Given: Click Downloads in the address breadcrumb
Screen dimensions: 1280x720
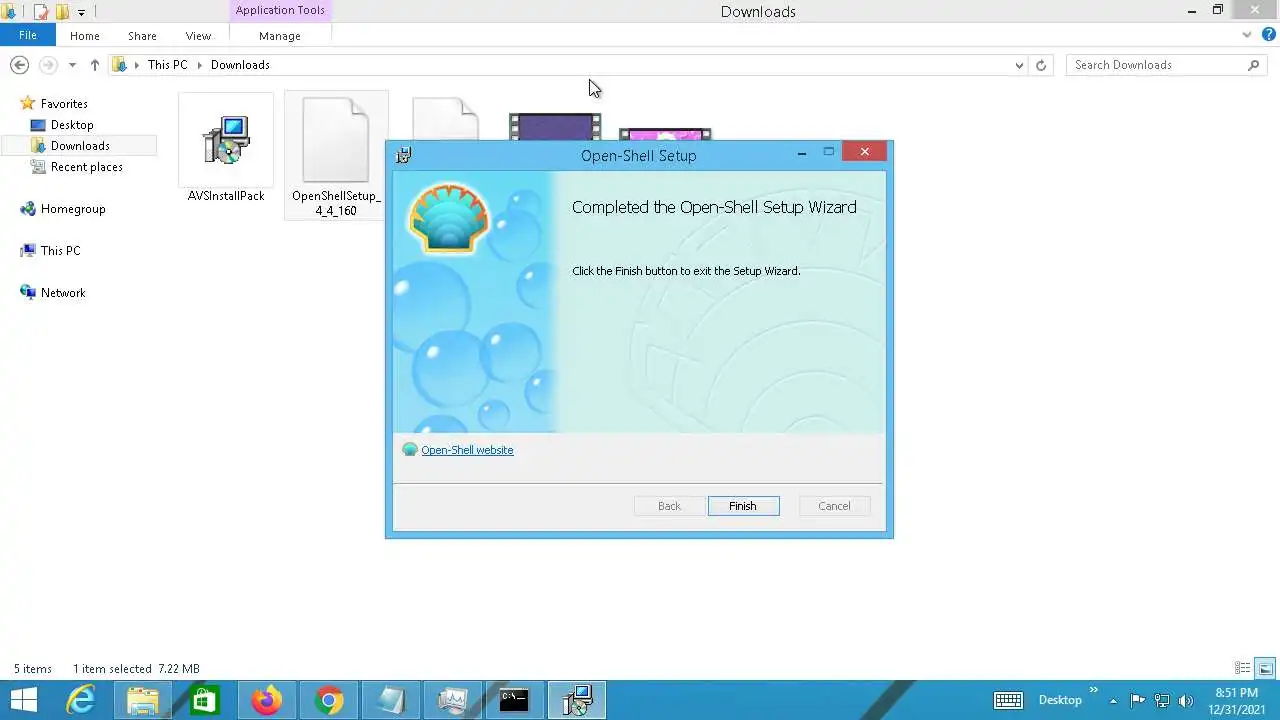Looking at the screenshot, I should (240, 65).
